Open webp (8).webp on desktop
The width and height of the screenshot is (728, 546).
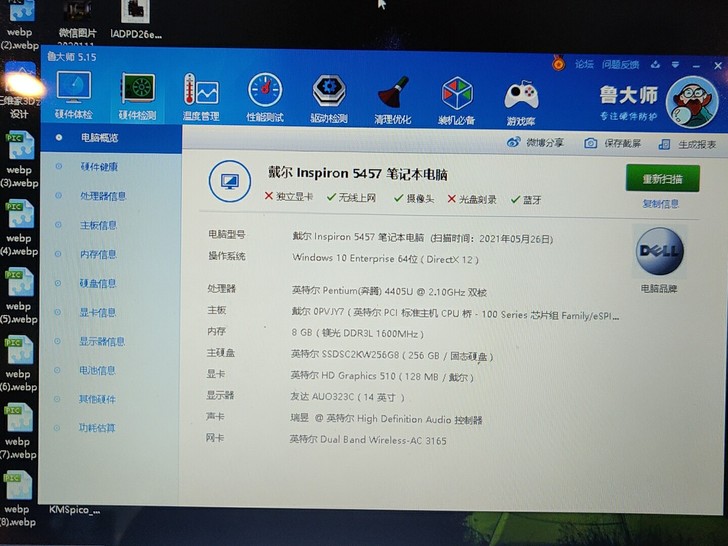coord(18,499)
